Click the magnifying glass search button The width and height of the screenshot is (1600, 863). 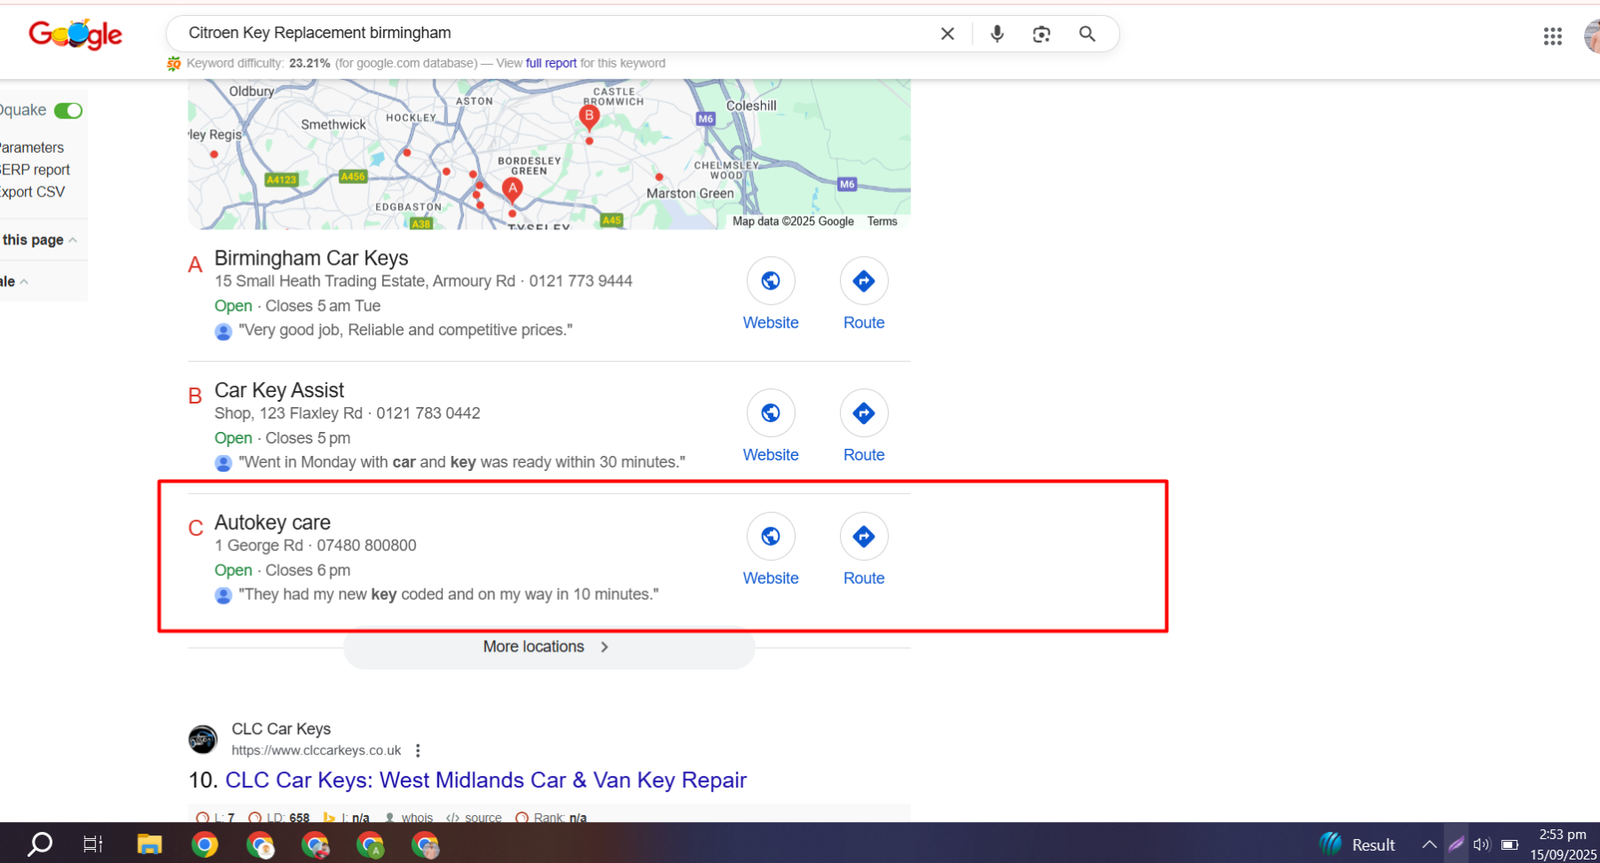point(1087,34)
